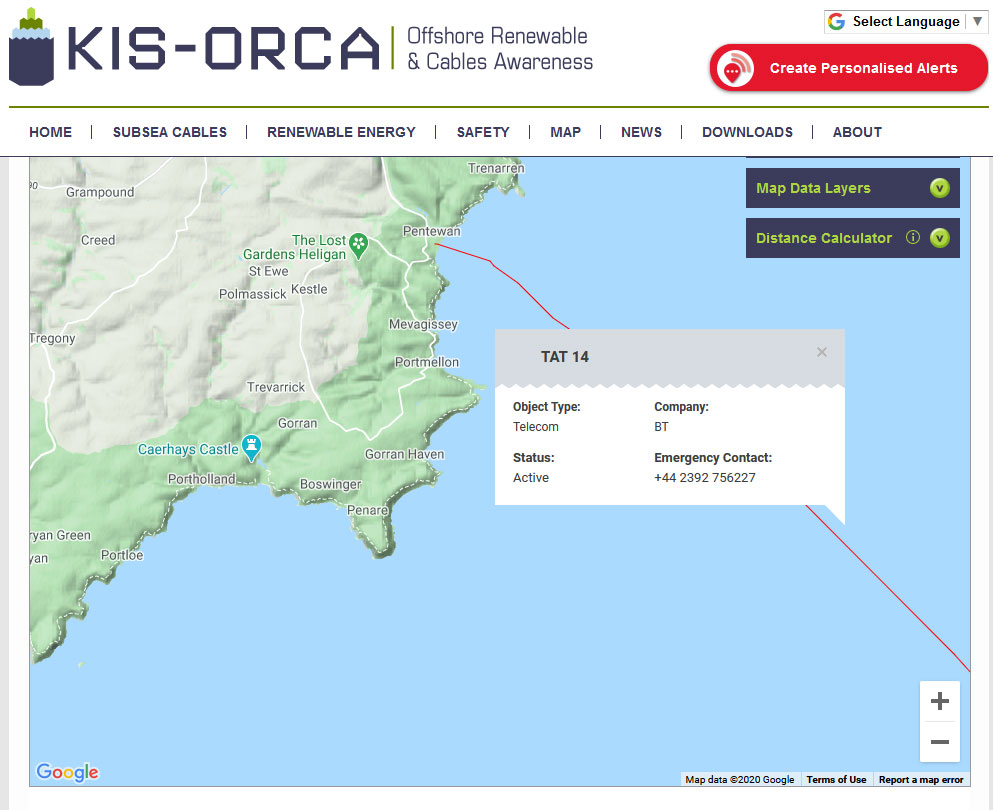This screenshot has height=810, width=993.
Task: Click the Active status value
Action: point(531,478)
